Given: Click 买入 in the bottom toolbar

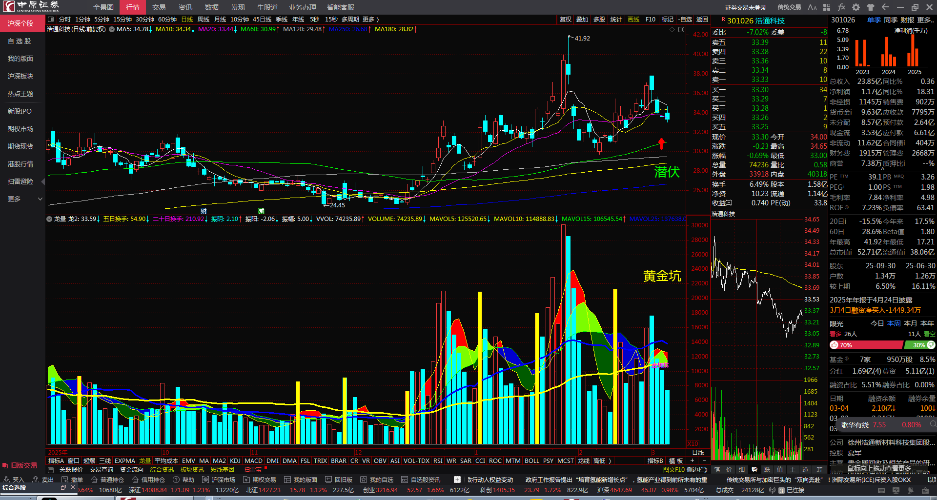Looking at the screenshot, I should point(15,480).
